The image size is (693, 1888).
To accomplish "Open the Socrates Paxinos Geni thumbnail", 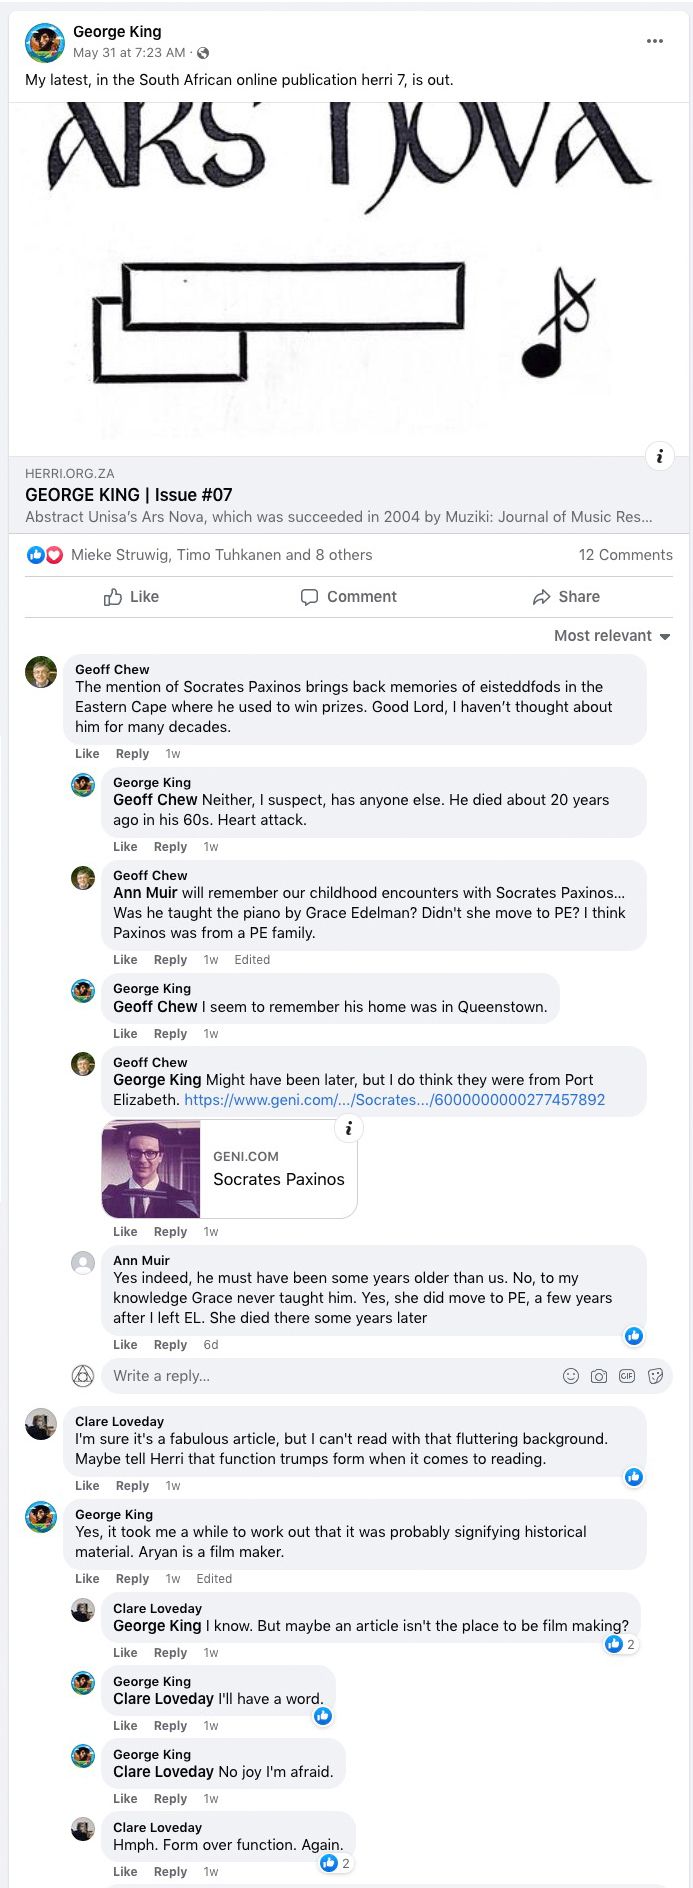I will (x=151, y=1169).
